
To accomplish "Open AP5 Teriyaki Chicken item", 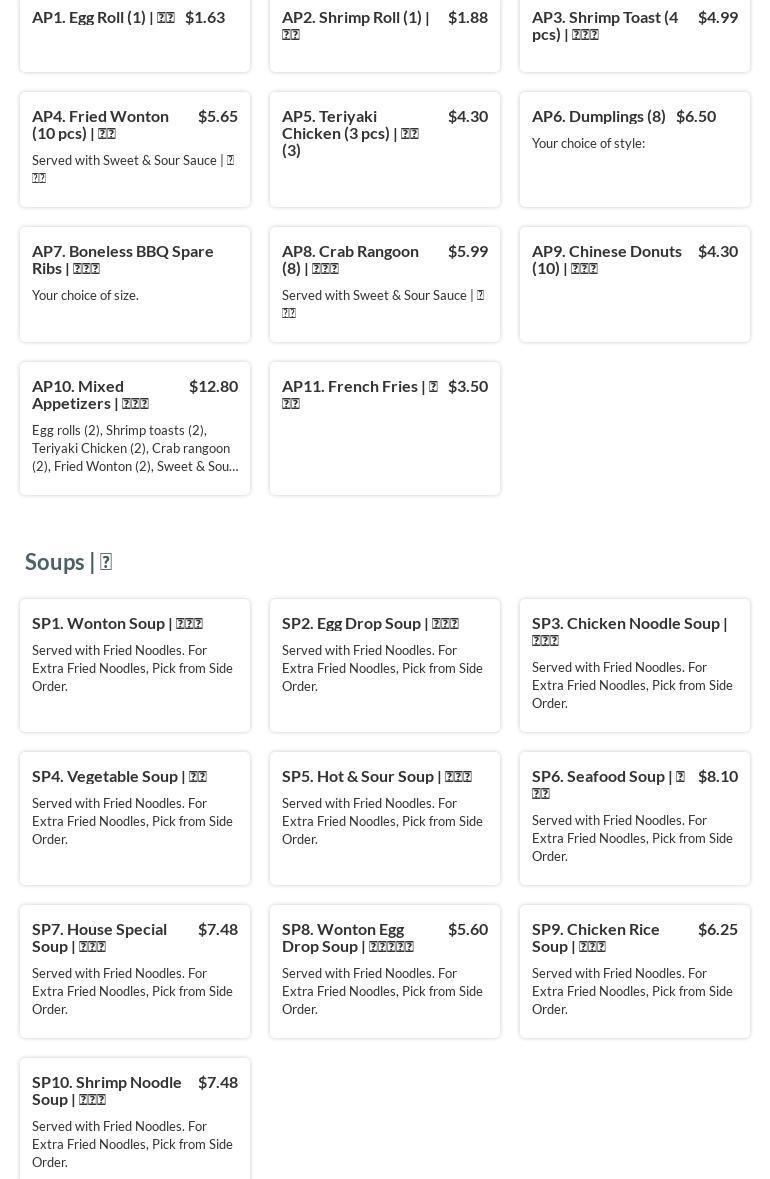I will [x=384, y=149].
